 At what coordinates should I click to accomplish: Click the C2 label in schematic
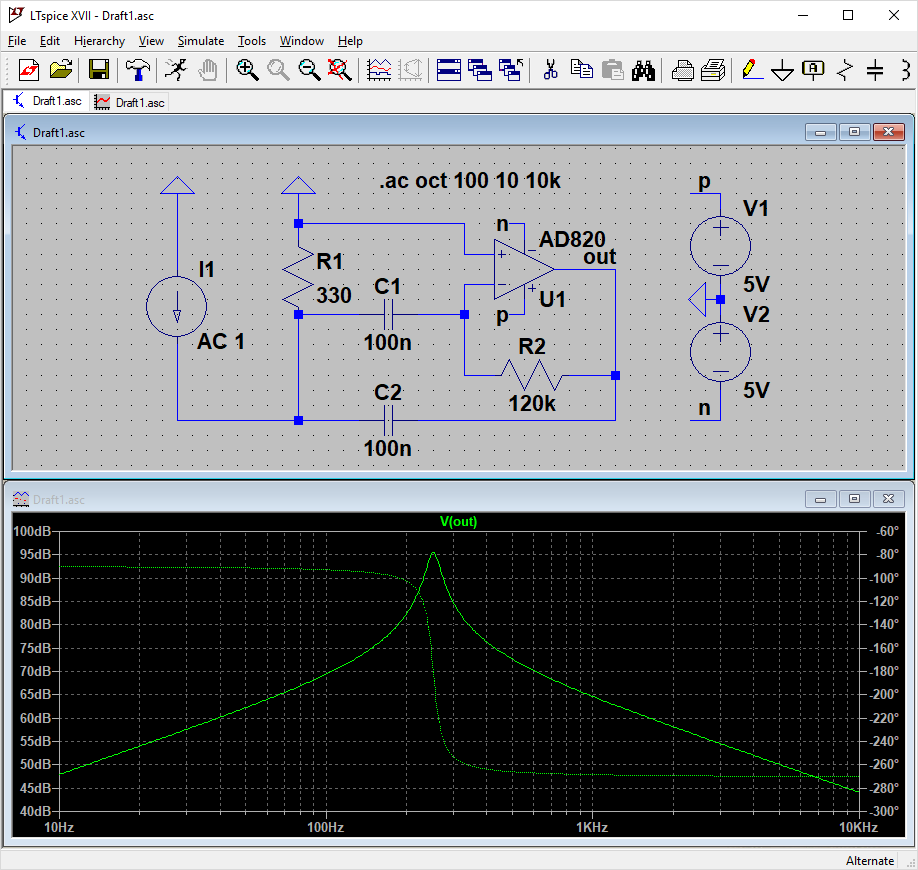[x=388, y=392]
